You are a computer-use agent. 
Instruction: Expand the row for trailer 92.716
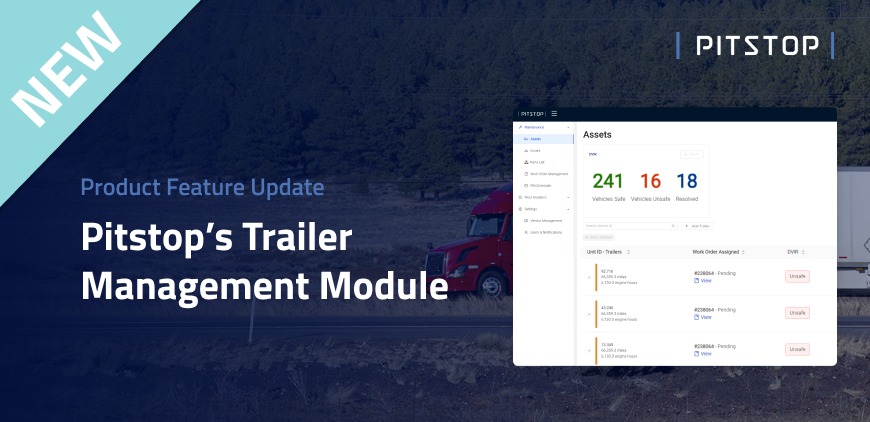589,277
